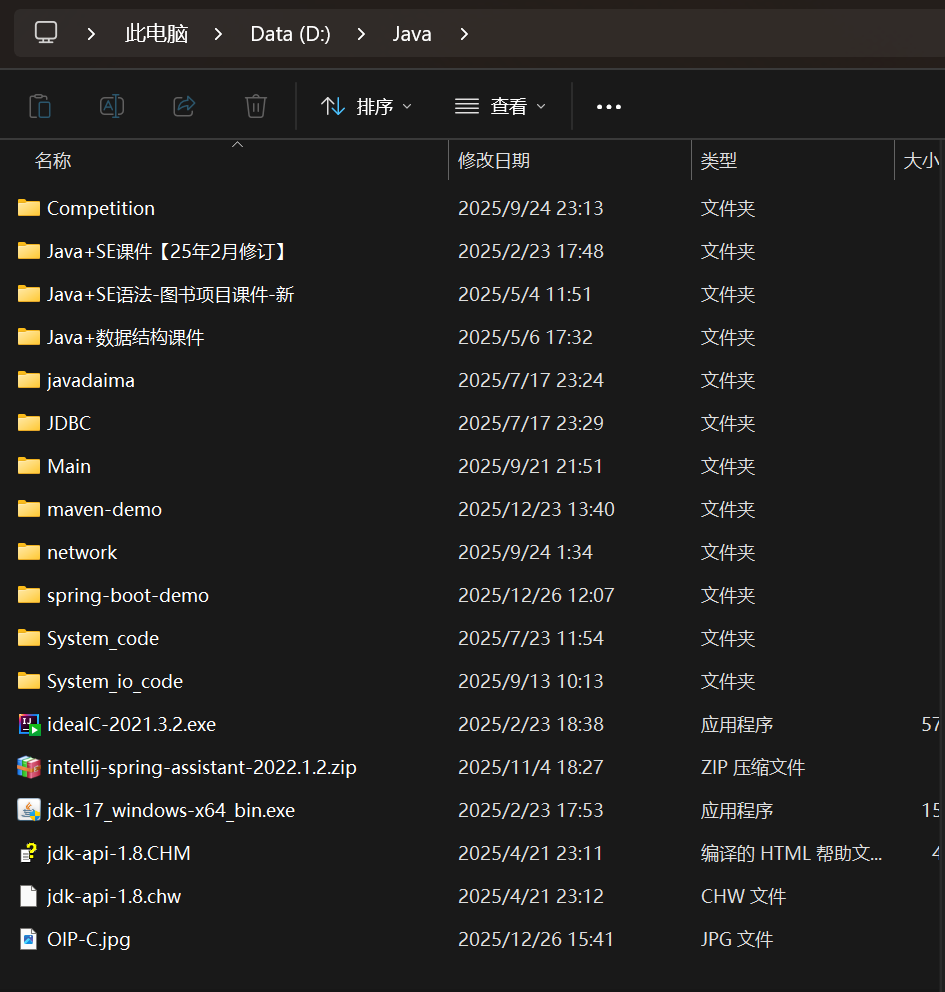This screenshot has width=945, height=992.
Task: Click the 此电脑 breadcrumb
Action: (156, 34)
